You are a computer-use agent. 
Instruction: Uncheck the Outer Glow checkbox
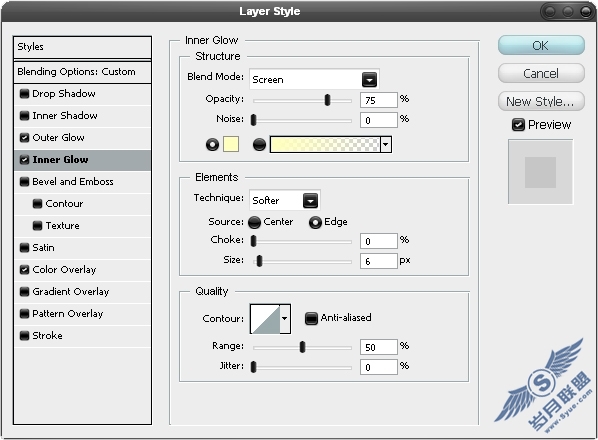(24, 138)
